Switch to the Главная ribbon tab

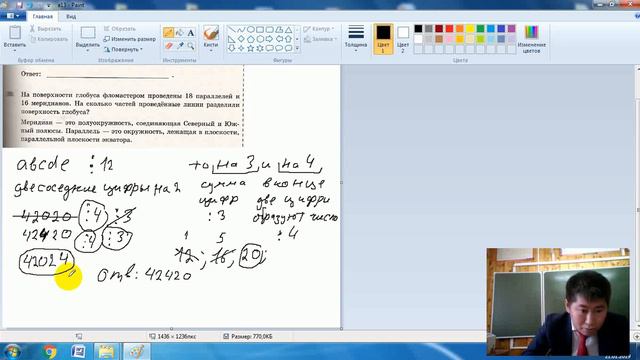42,17
